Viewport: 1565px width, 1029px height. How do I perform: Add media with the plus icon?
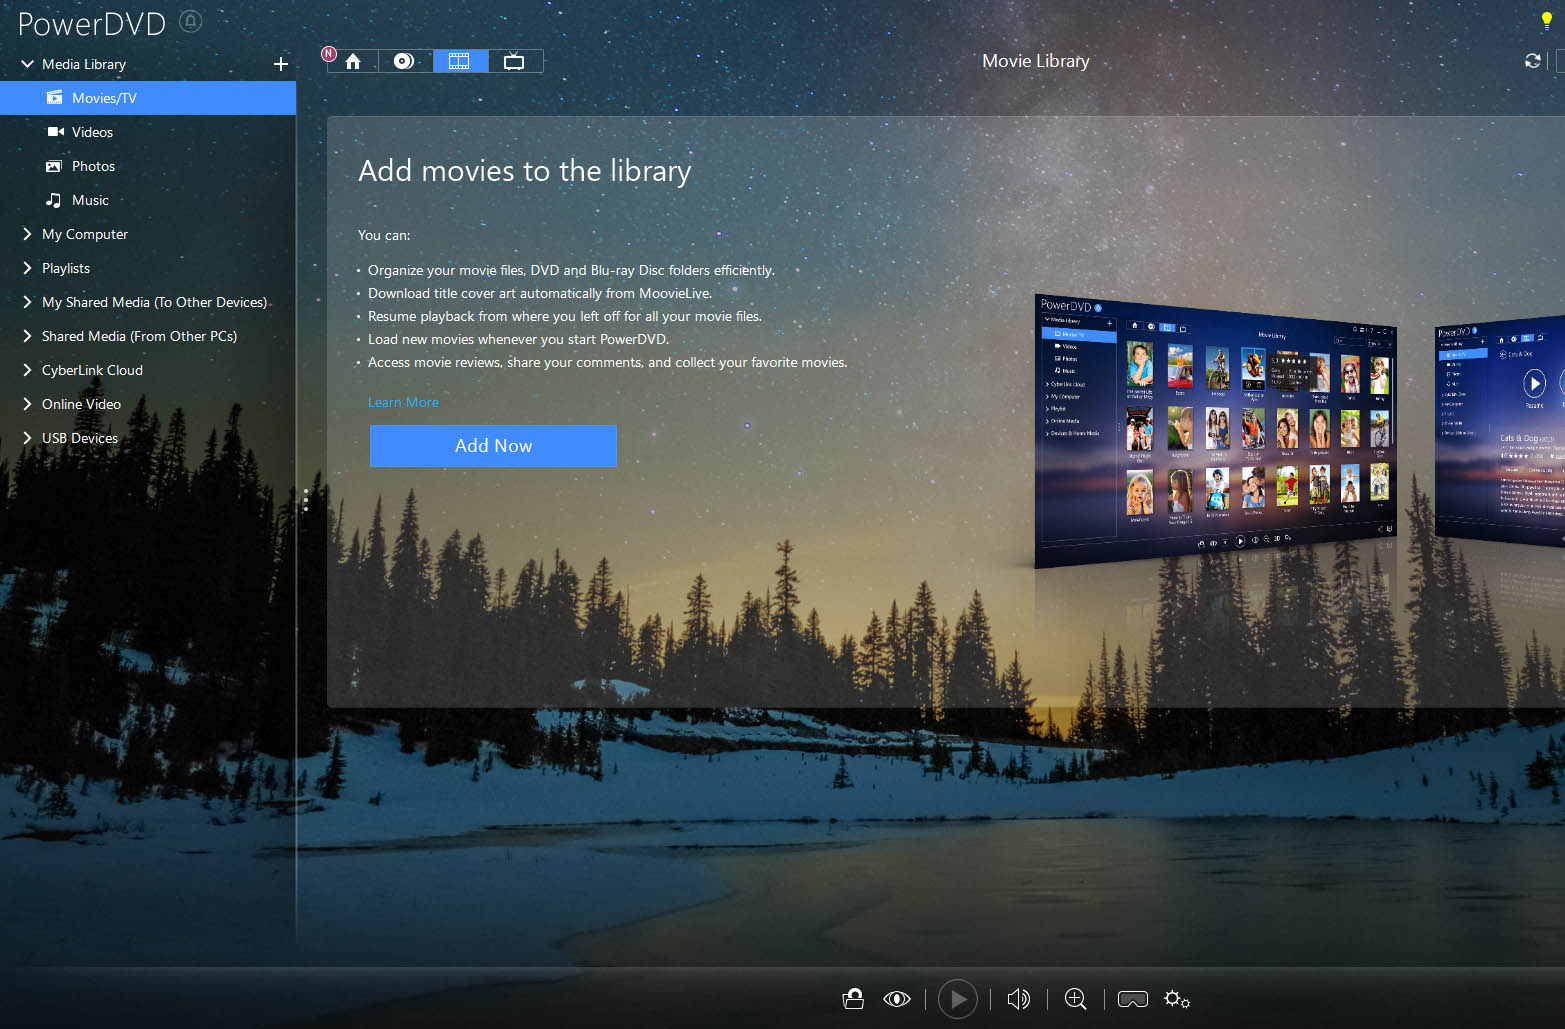280,64
